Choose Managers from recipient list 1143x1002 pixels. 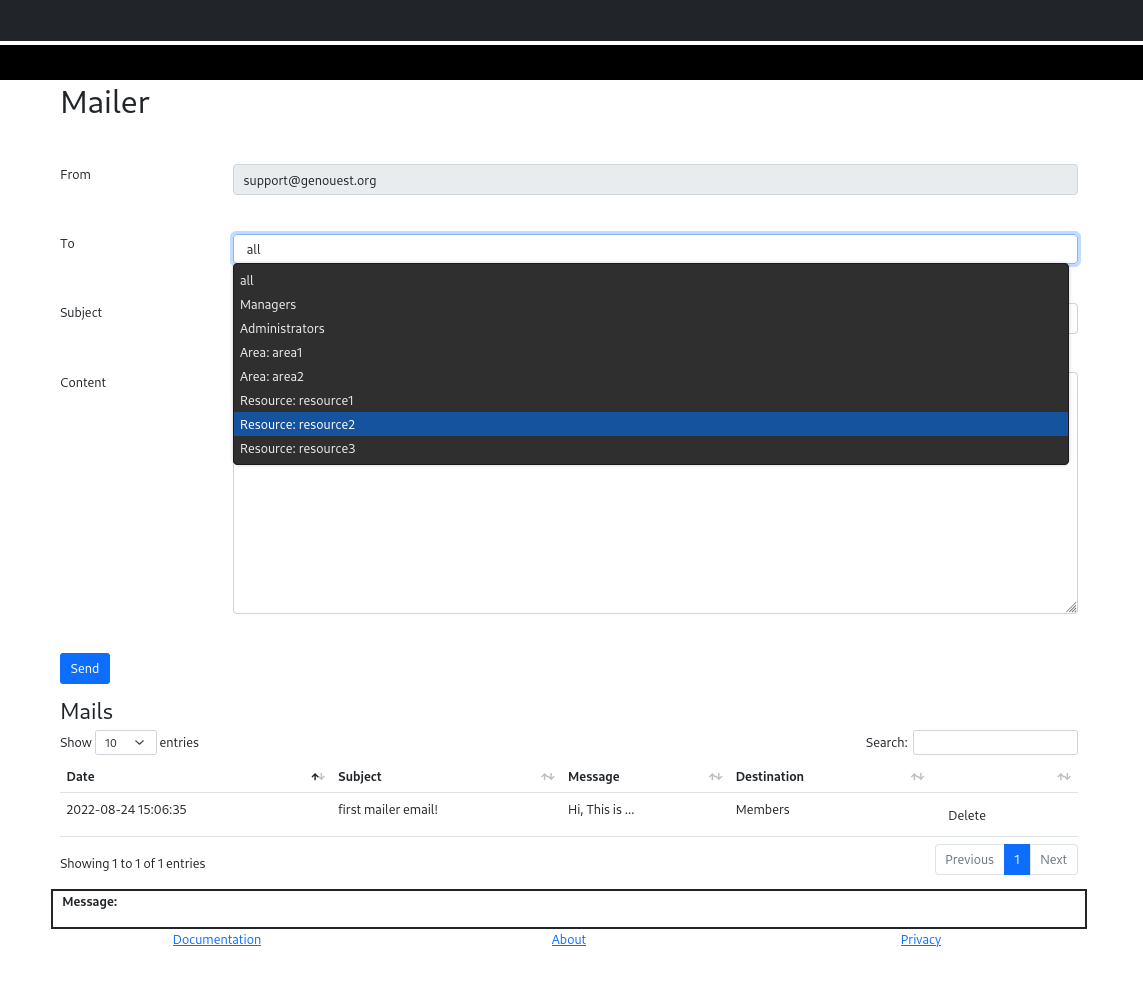coord(650,305)
